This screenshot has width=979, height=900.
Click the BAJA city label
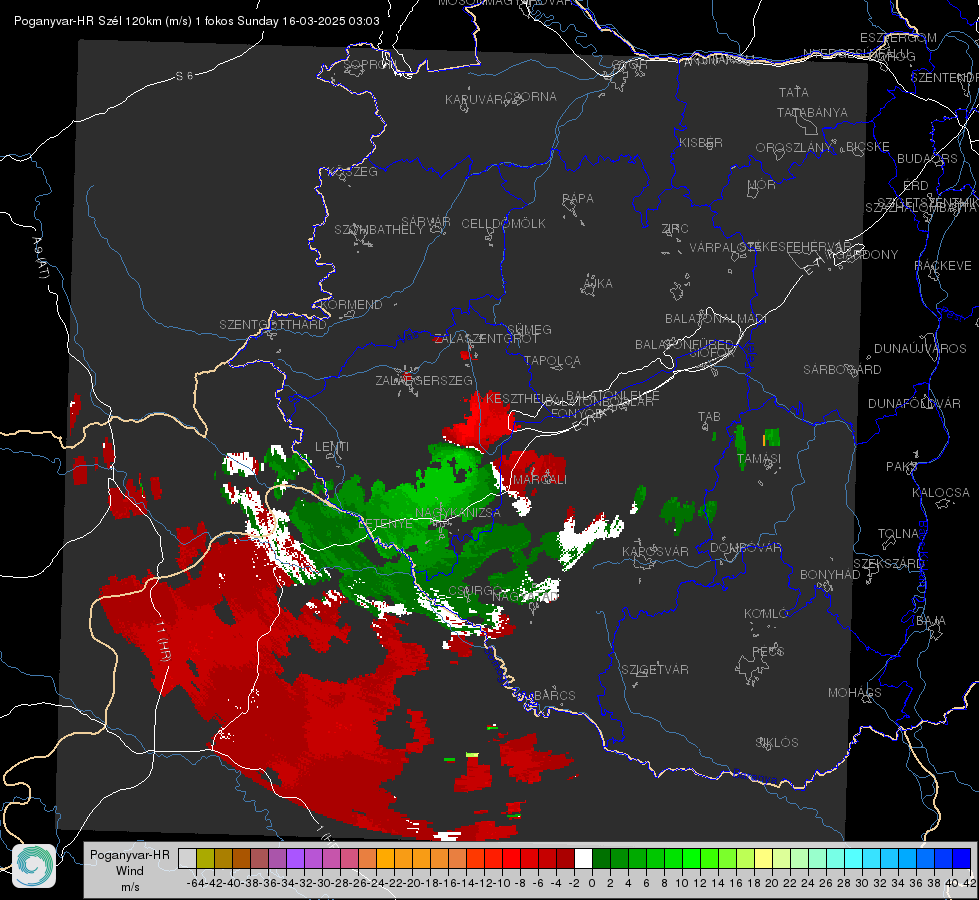click(x=931, y=621)
